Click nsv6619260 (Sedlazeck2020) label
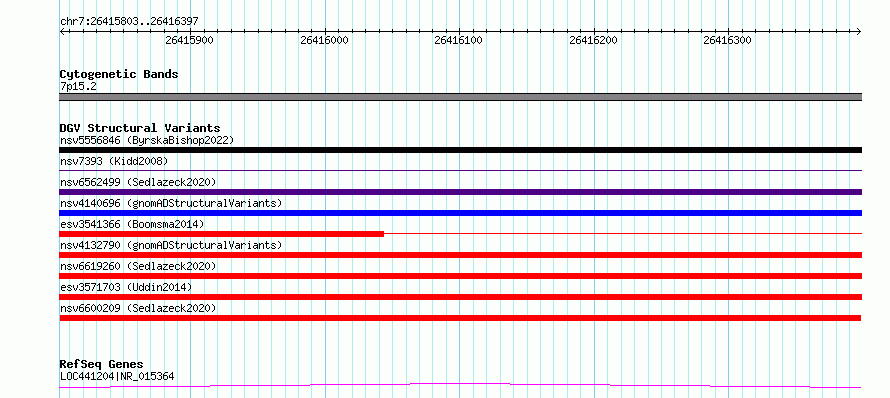The height and width of the screenshot is (398, 890). point(138,266)
